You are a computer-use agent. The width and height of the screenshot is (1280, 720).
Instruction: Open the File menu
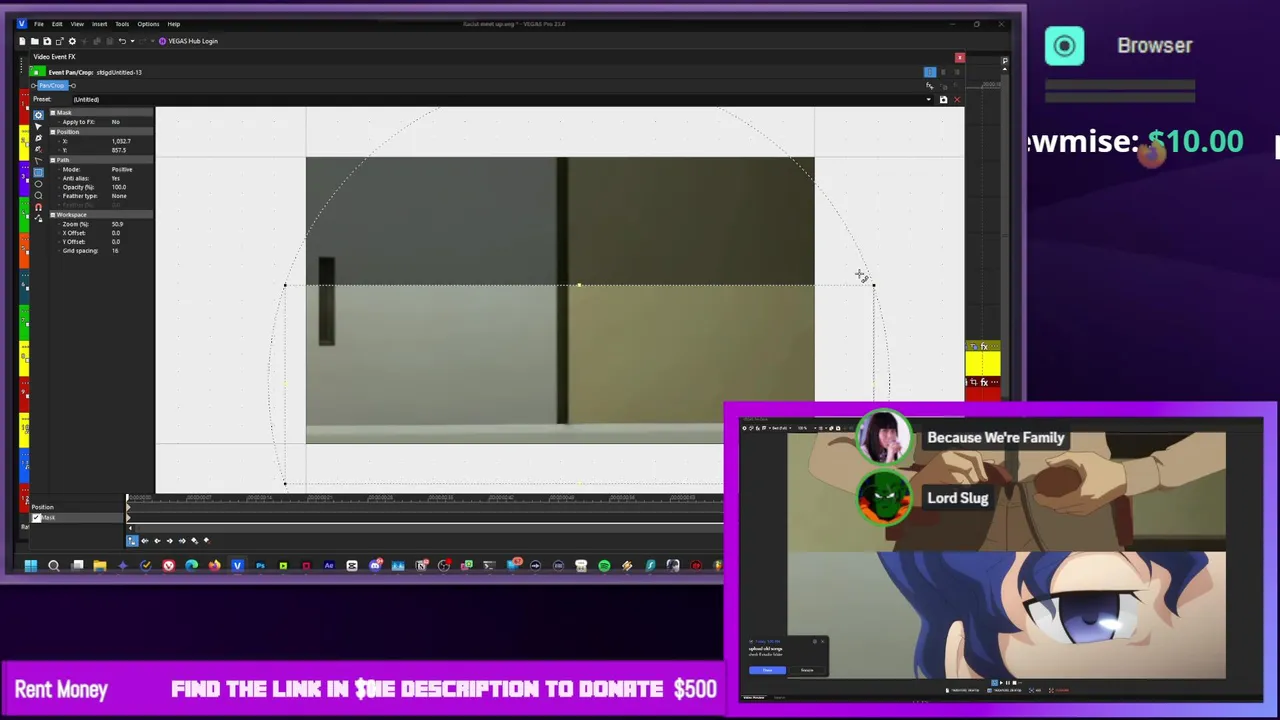pyautogui.click(x=38, y=24)
